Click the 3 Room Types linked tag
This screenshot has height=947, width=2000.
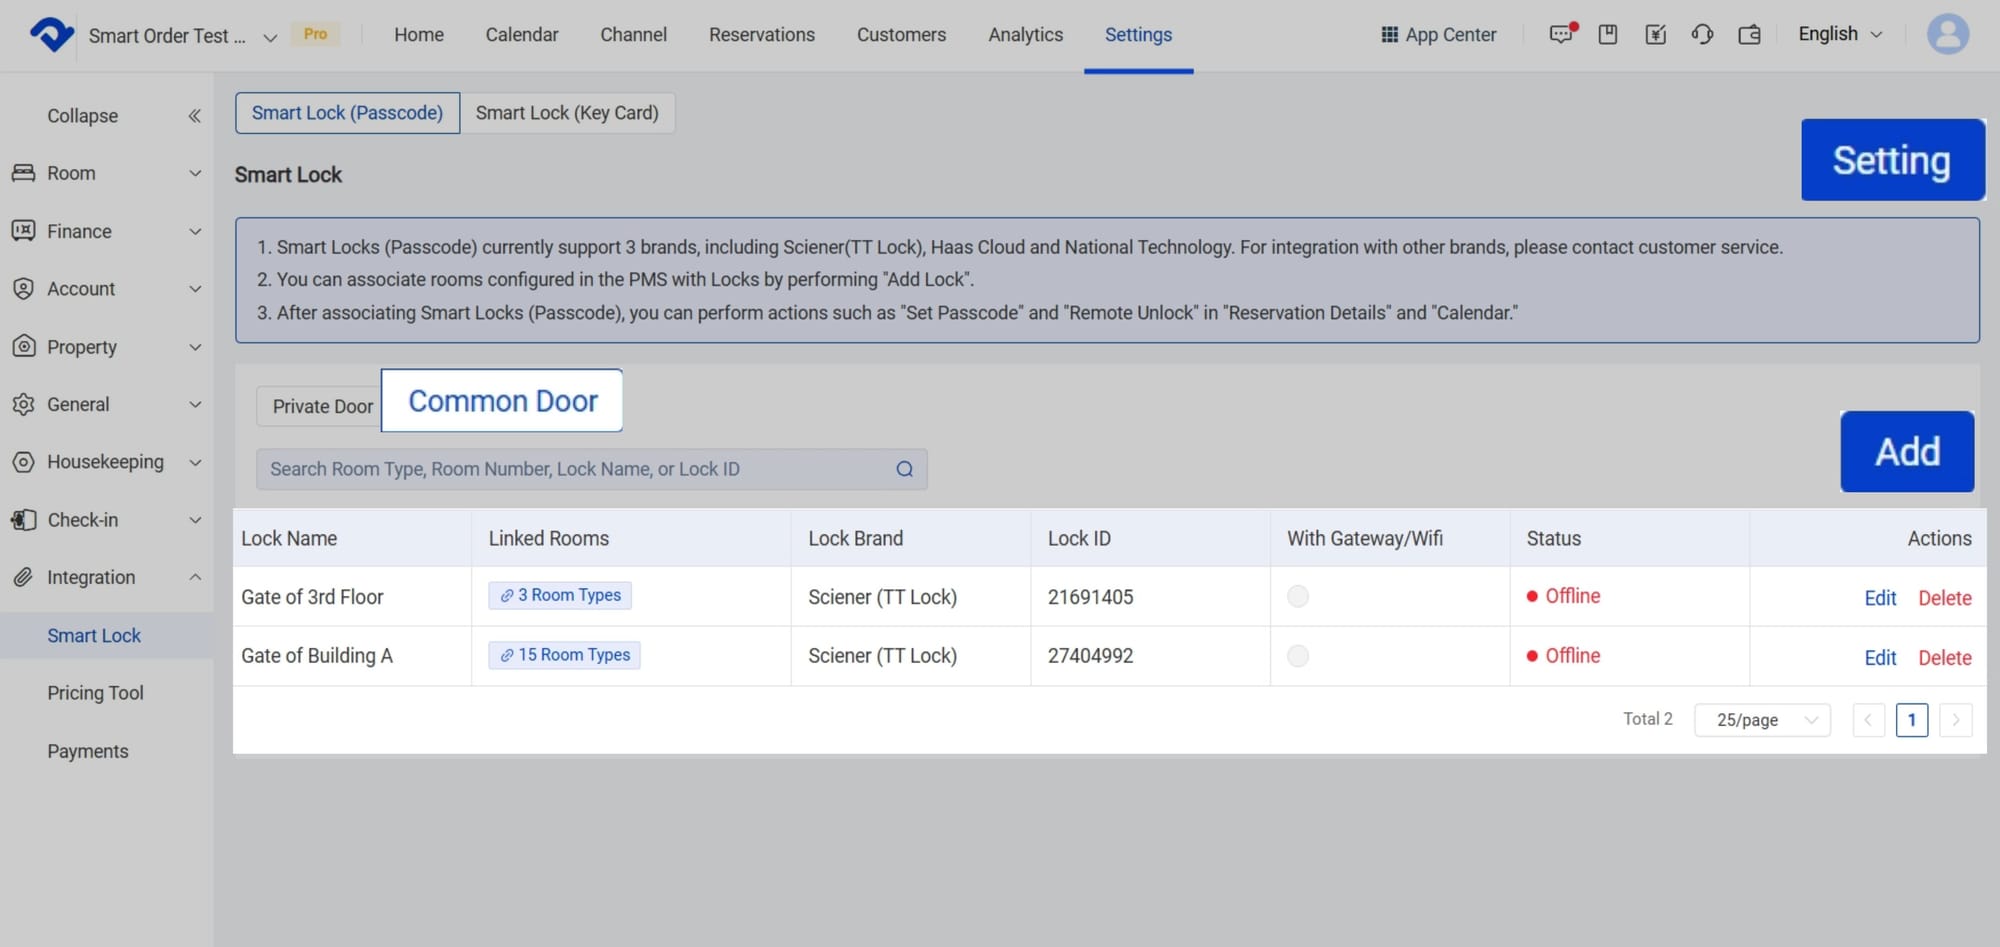point(560,596)
